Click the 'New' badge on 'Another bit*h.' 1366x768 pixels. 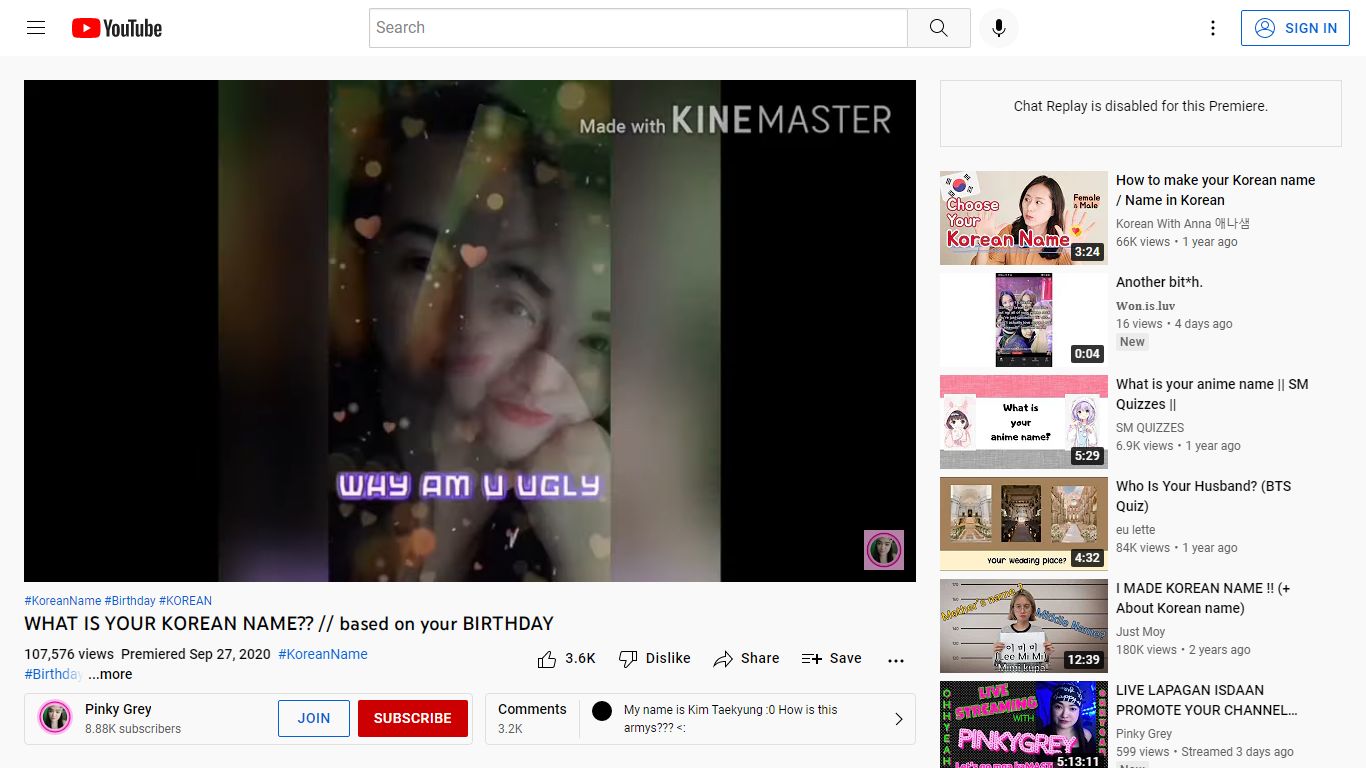click(x=1132, y=342)
